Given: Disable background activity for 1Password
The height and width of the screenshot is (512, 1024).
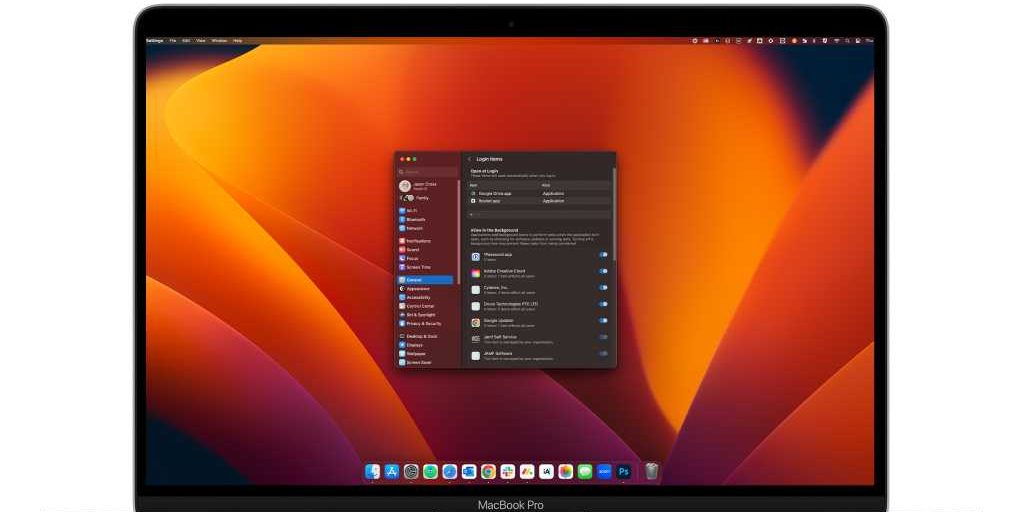Looking at the screenshot, I should (603, 255).
